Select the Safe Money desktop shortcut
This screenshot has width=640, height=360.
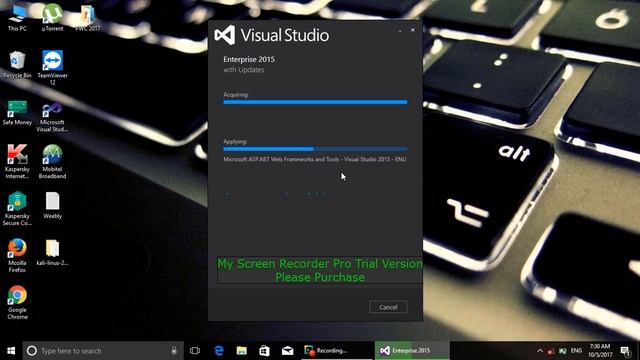pos(17,113)
